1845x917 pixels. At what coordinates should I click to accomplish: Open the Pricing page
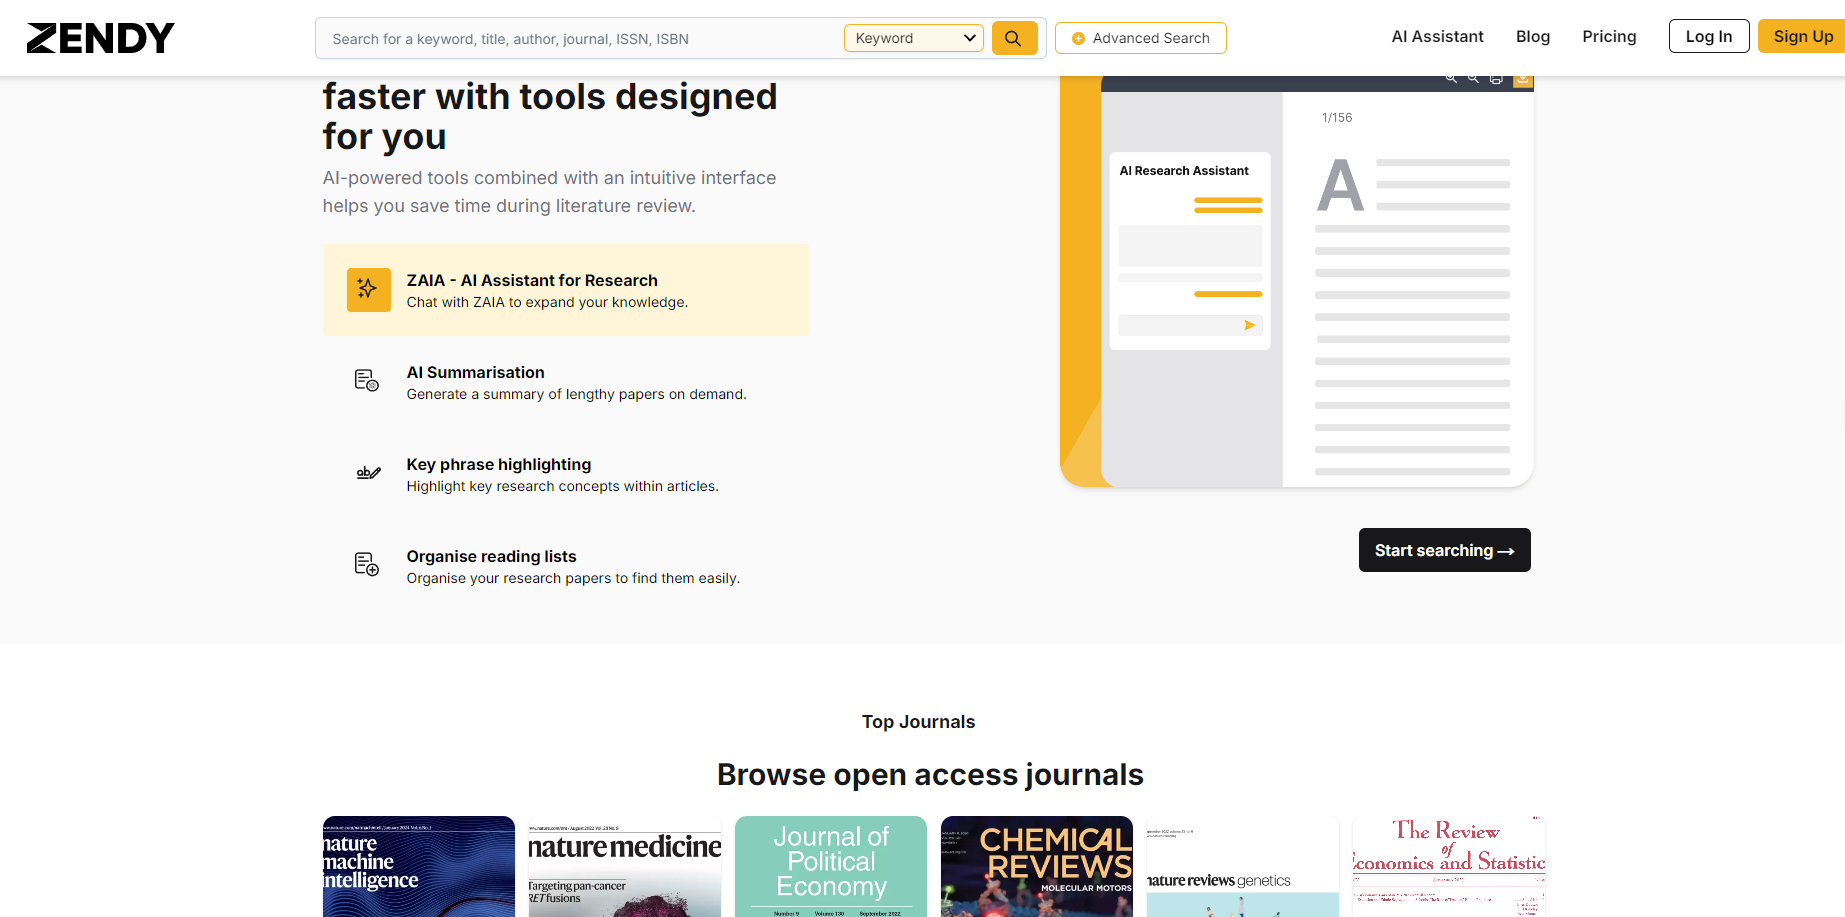pos(1609,37)
